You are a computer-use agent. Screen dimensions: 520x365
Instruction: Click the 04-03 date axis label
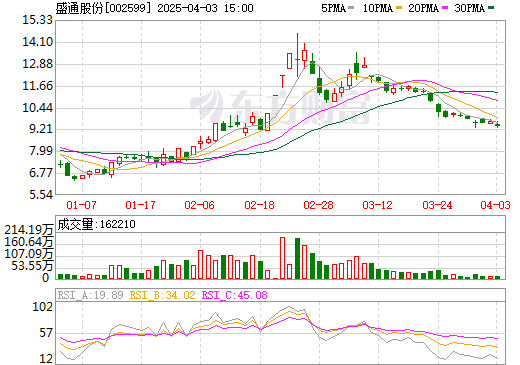pyautogui.click(x=495, y=205)
